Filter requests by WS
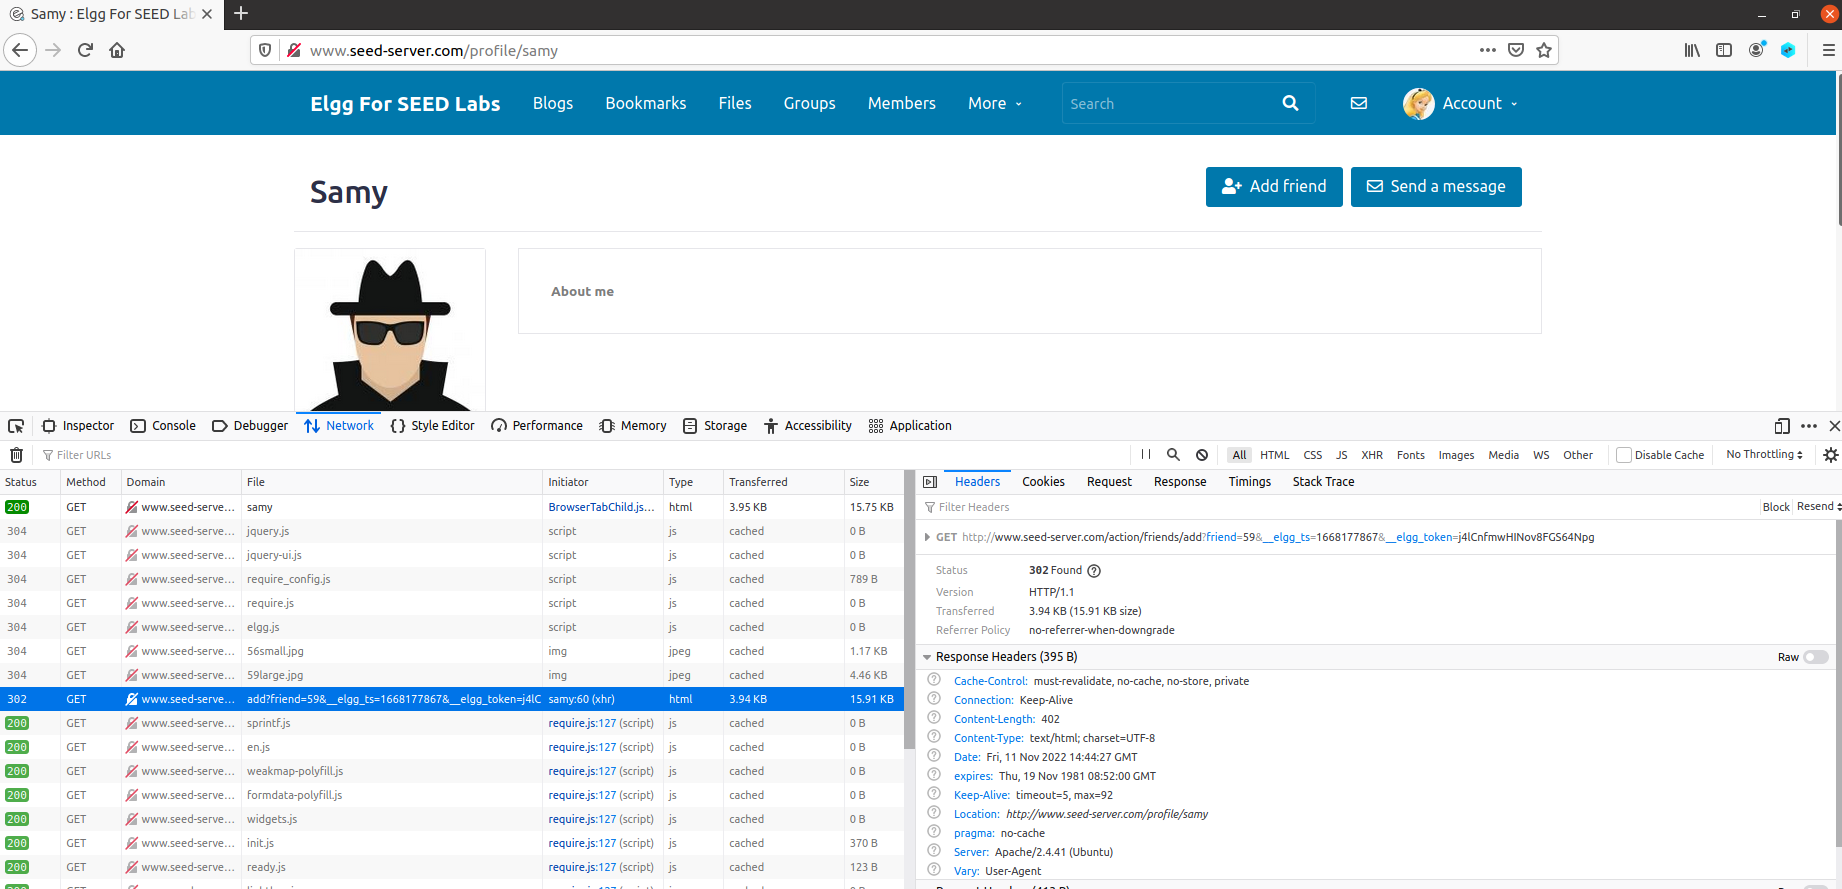Screen dimensions: 1842x889 pos(1541,455)
